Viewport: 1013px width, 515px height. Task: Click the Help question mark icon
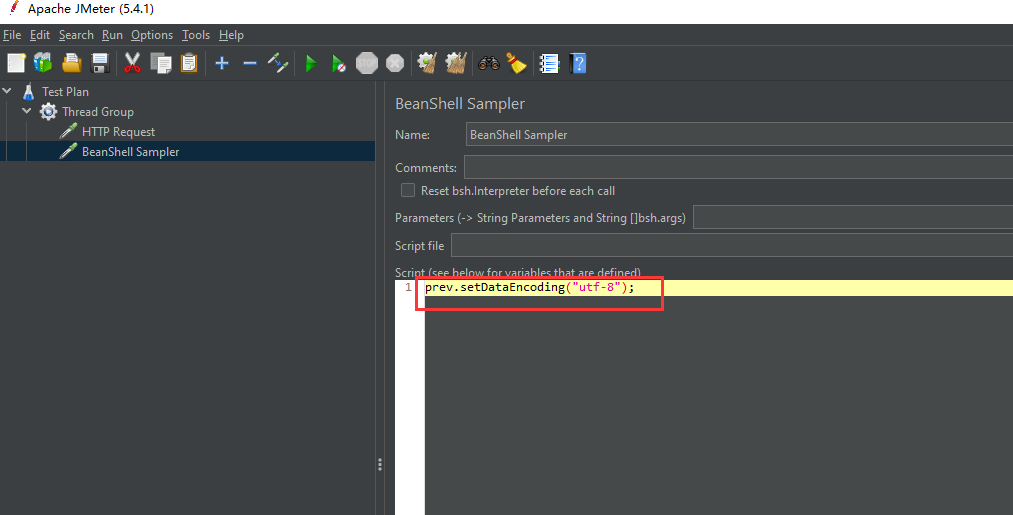[578, 63]
